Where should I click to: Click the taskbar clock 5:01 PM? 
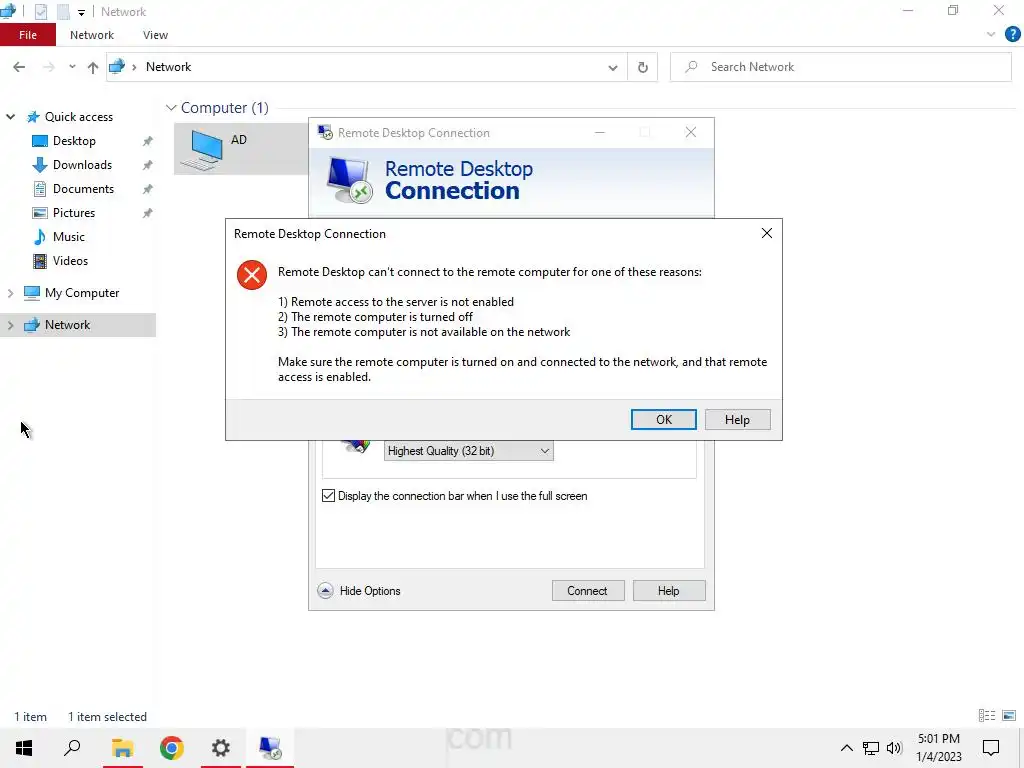[x=938, y=739]
